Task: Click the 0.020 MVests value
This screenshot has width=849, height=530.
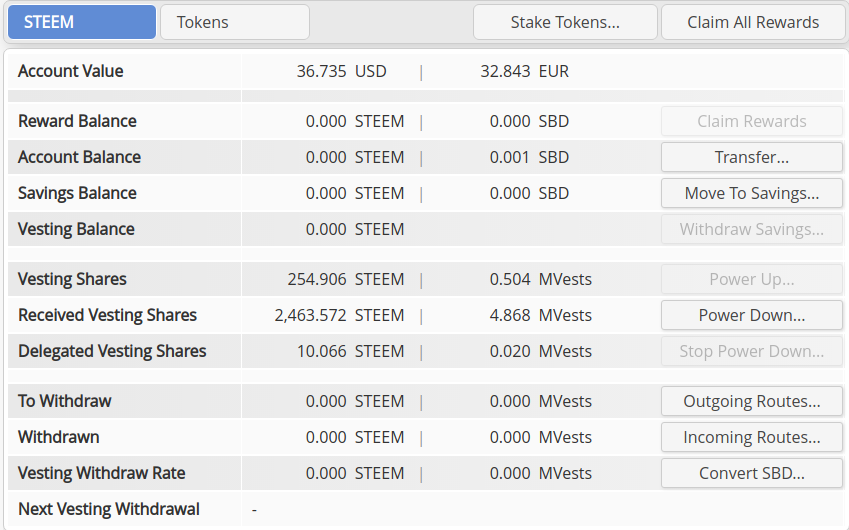Action: pyautogui.click(x=540, y=351)
